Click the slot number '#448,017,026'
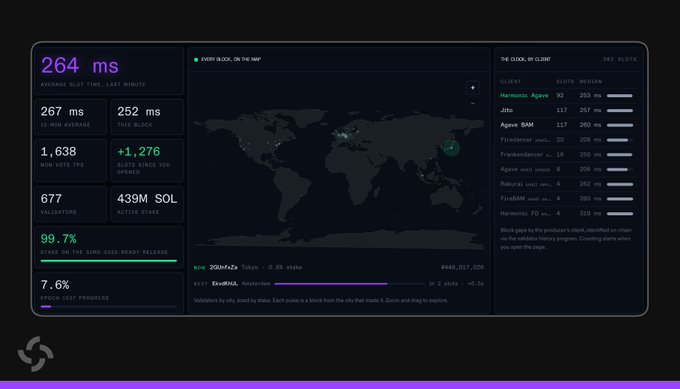 pos(462,267)
